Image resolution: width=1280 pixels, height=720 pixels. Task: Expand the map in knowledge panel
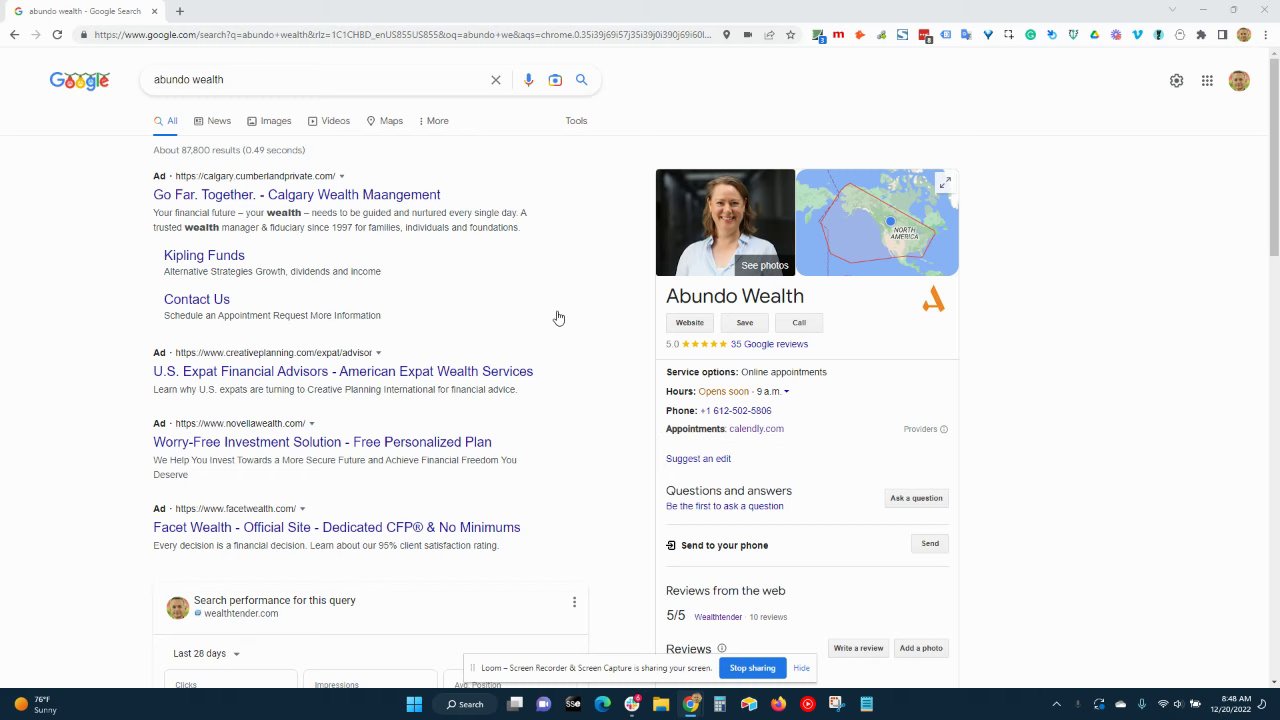[x=944, y=182]
